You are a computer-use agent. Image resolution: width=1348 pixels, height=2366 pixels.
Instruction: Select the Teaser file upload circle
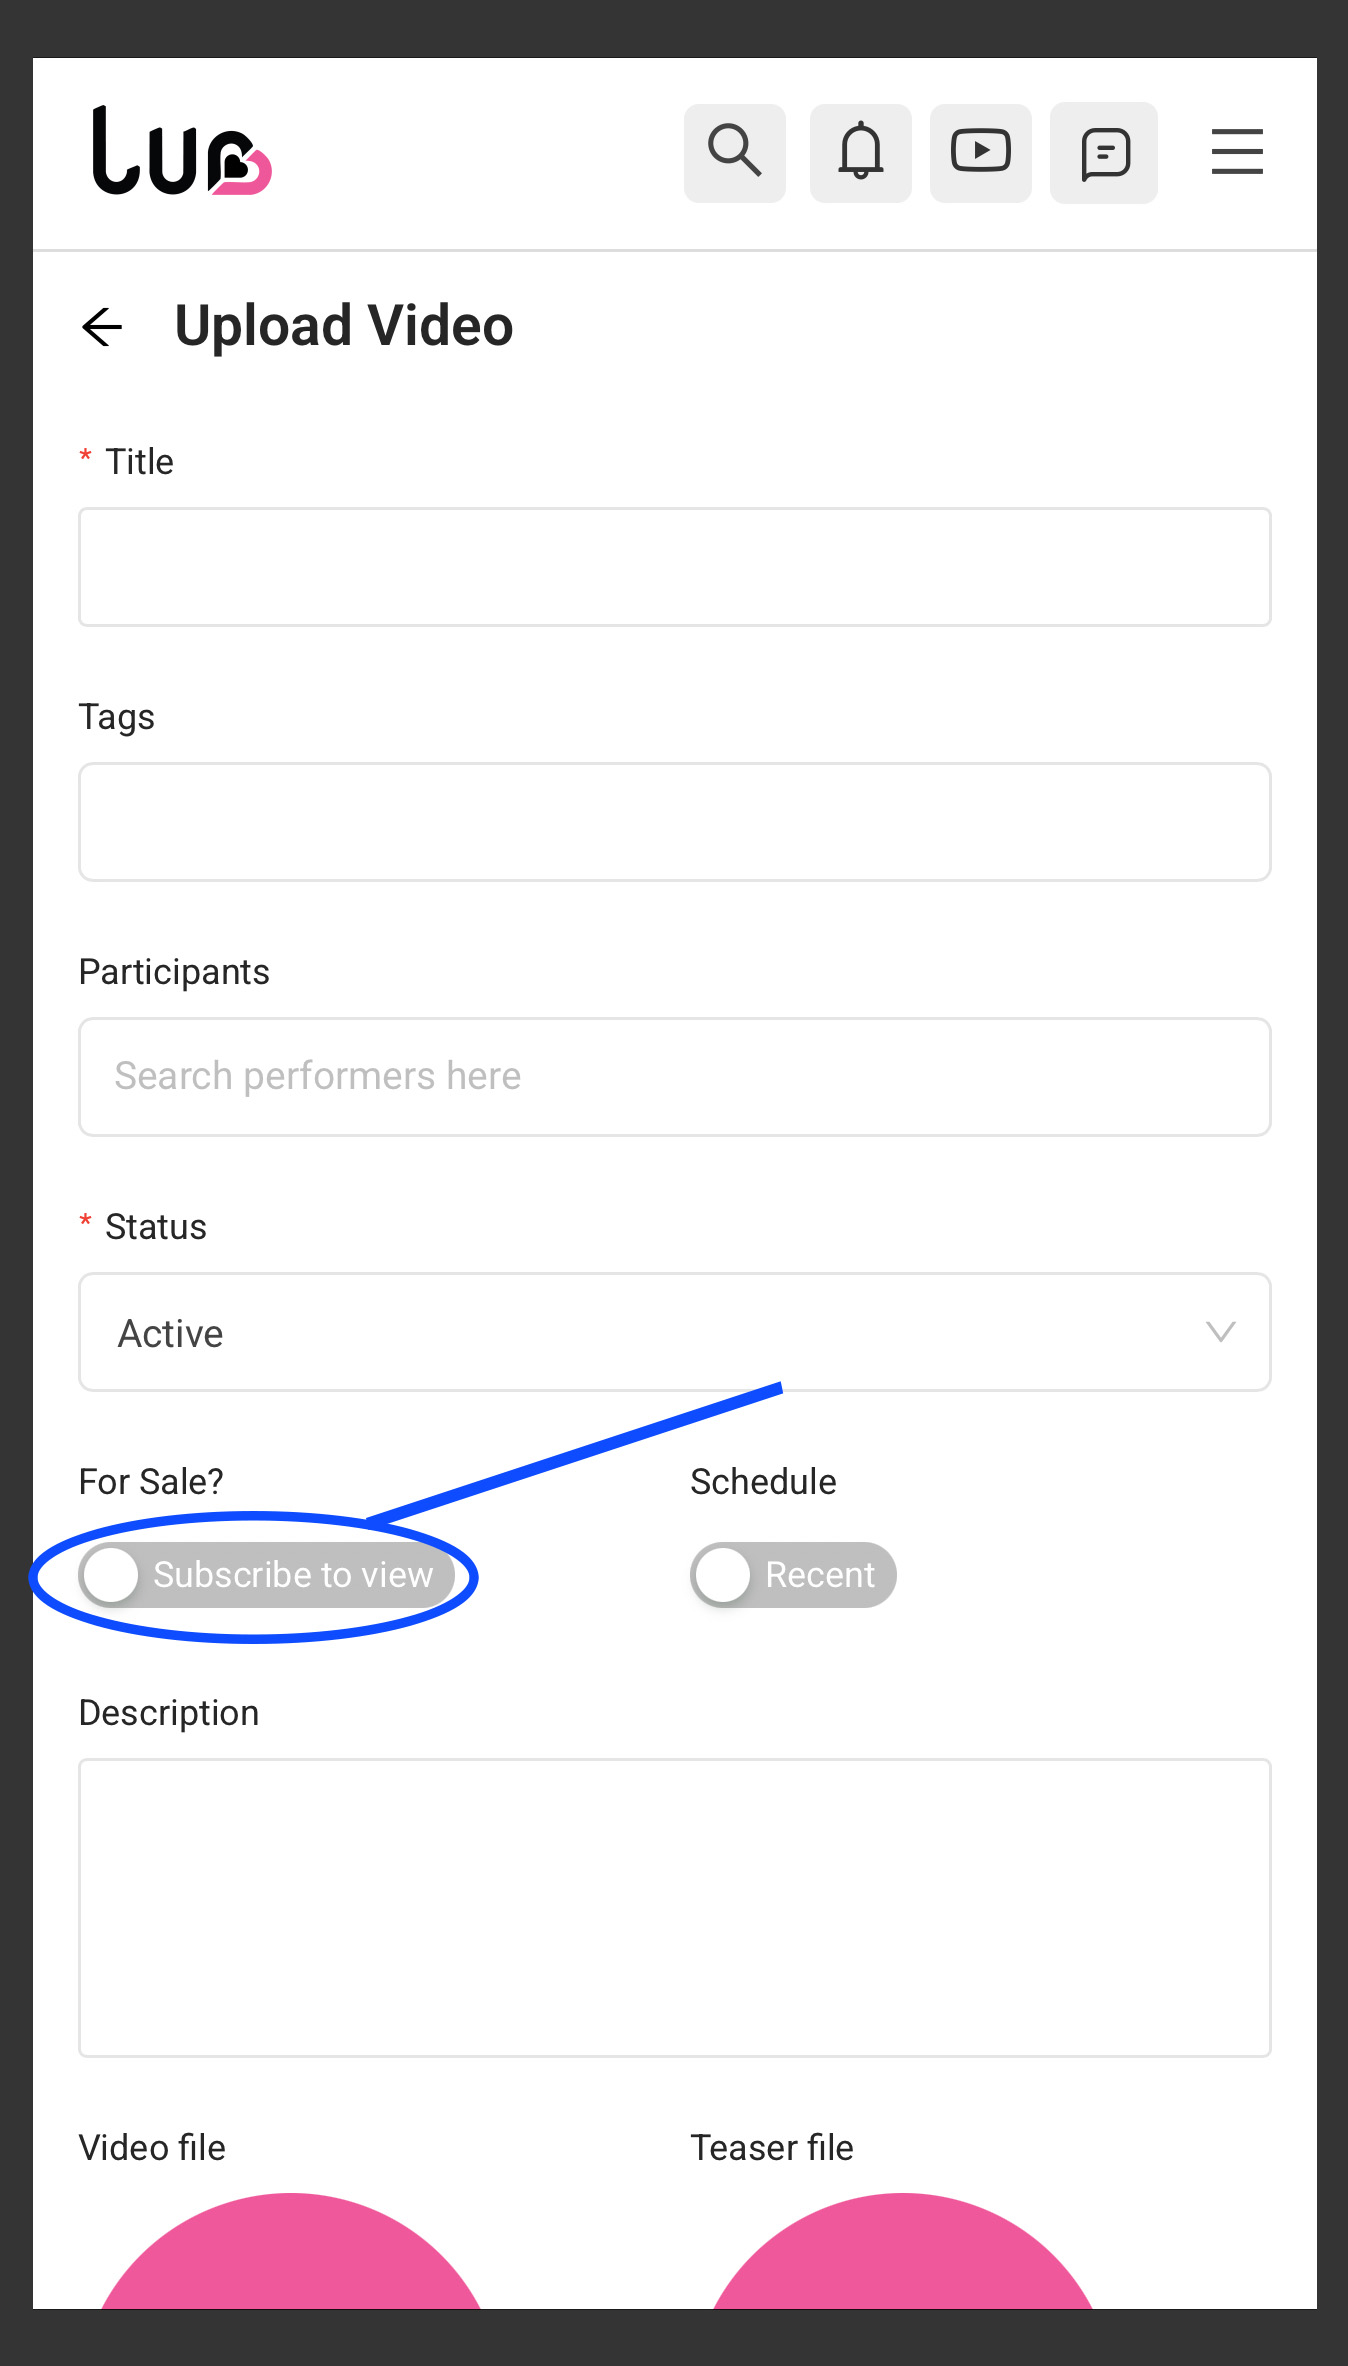coord(903,2252)
